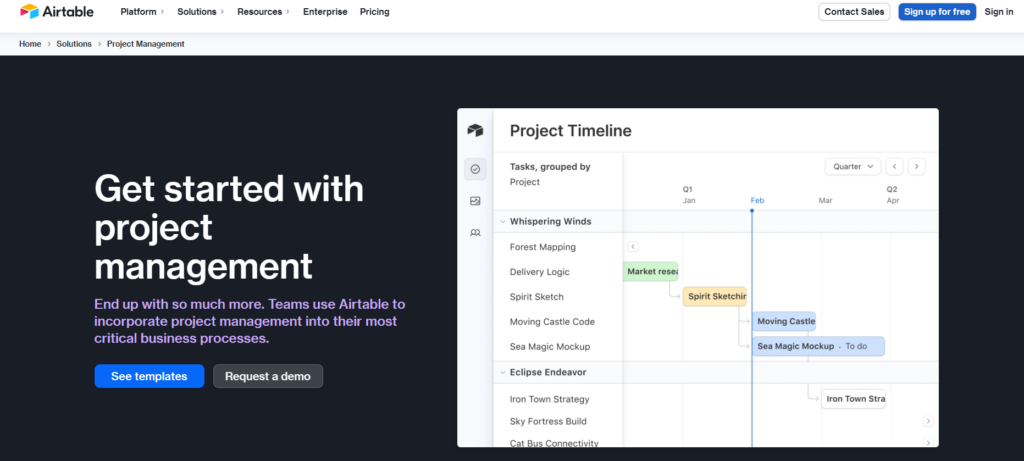Click Sign up for free button

936,12
